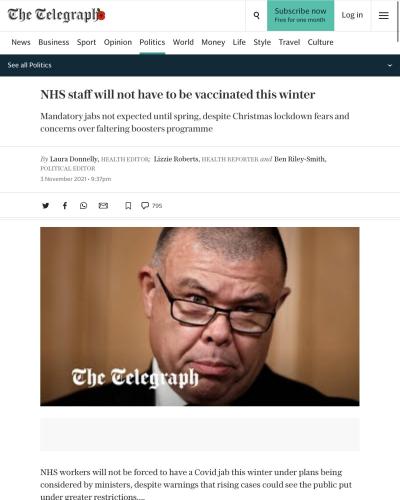Click The Telegraph logo in header

56,15
